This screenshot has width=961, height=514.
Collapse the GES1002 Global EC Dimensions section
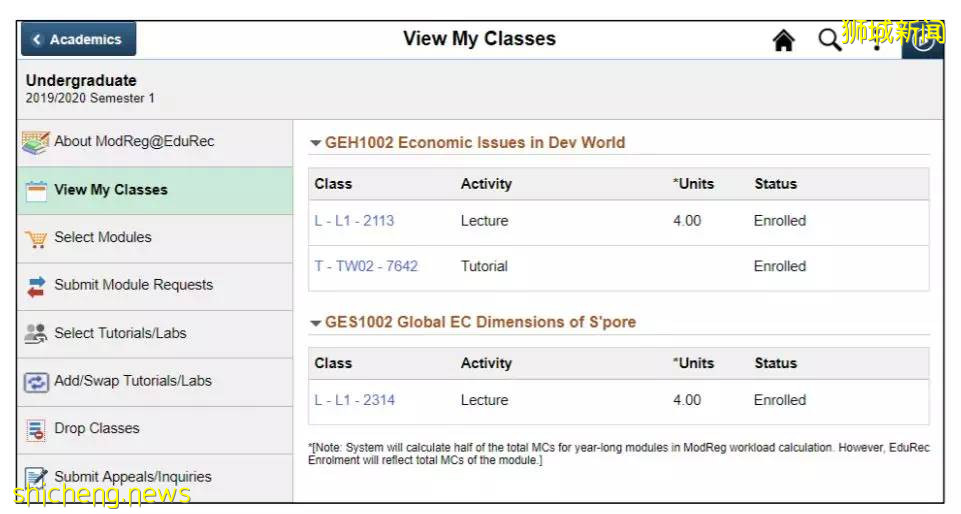coord(316,323)
